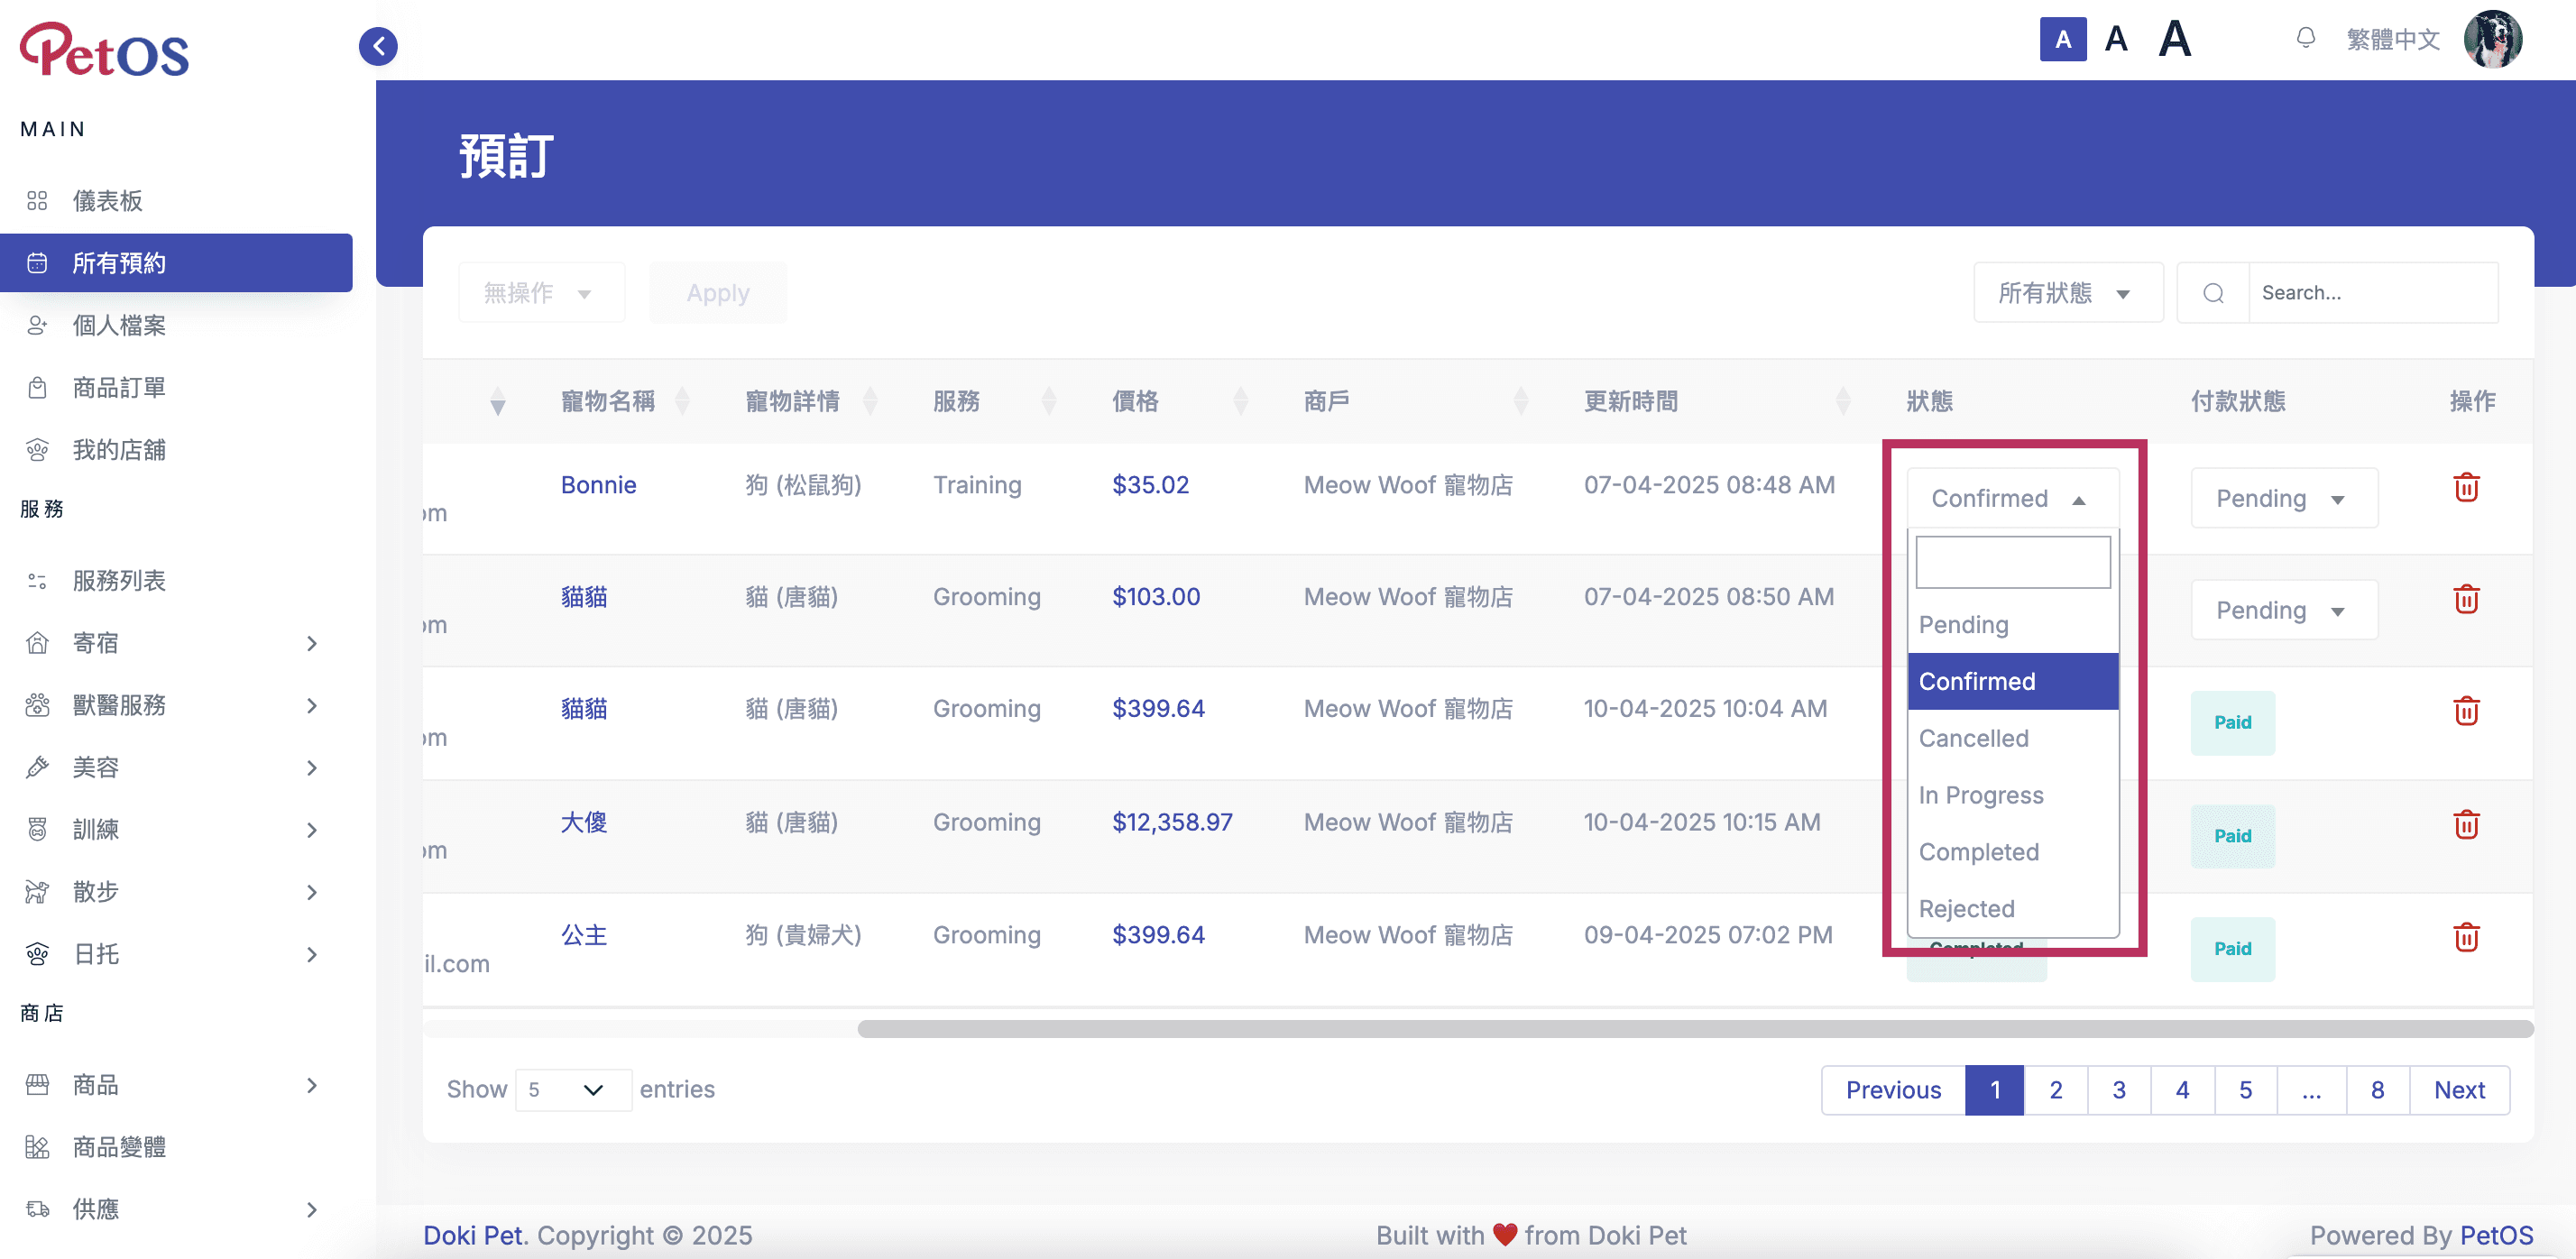Open the notification bell
Viewport: 2576px width, 1259px height.
click(x=2305, y=39)
